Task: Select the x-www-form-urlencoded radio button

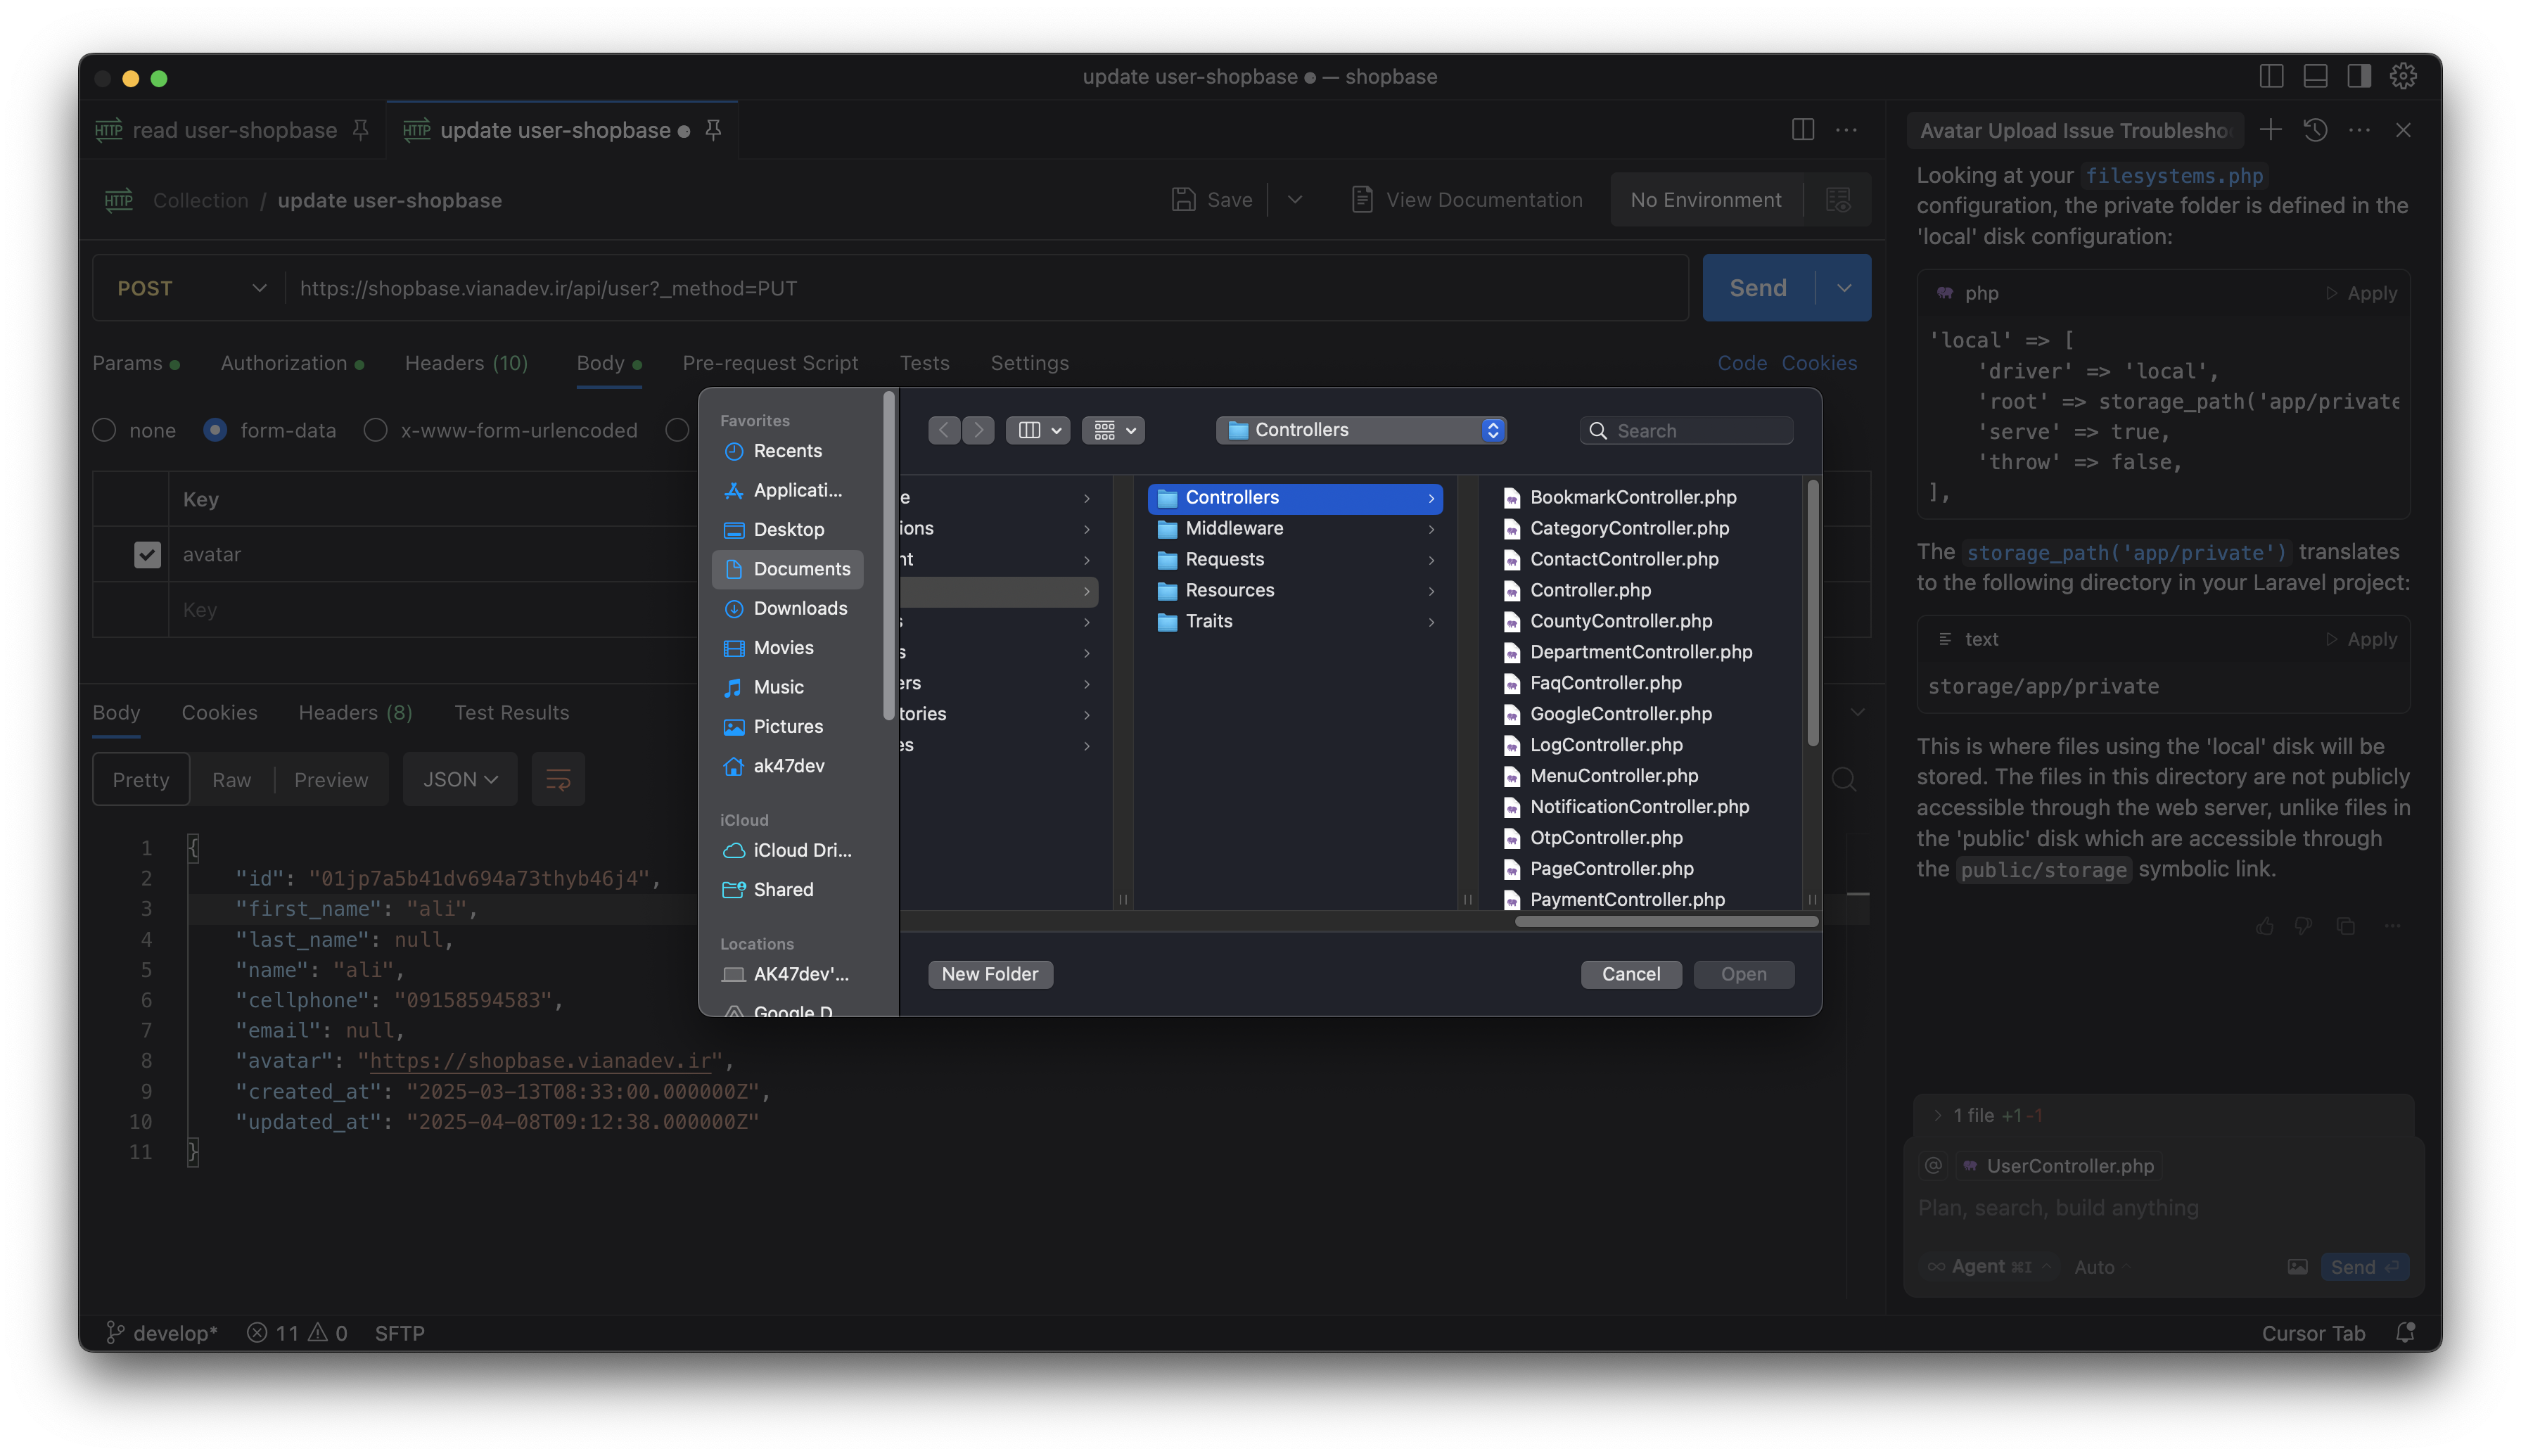Action: (375, 430)
